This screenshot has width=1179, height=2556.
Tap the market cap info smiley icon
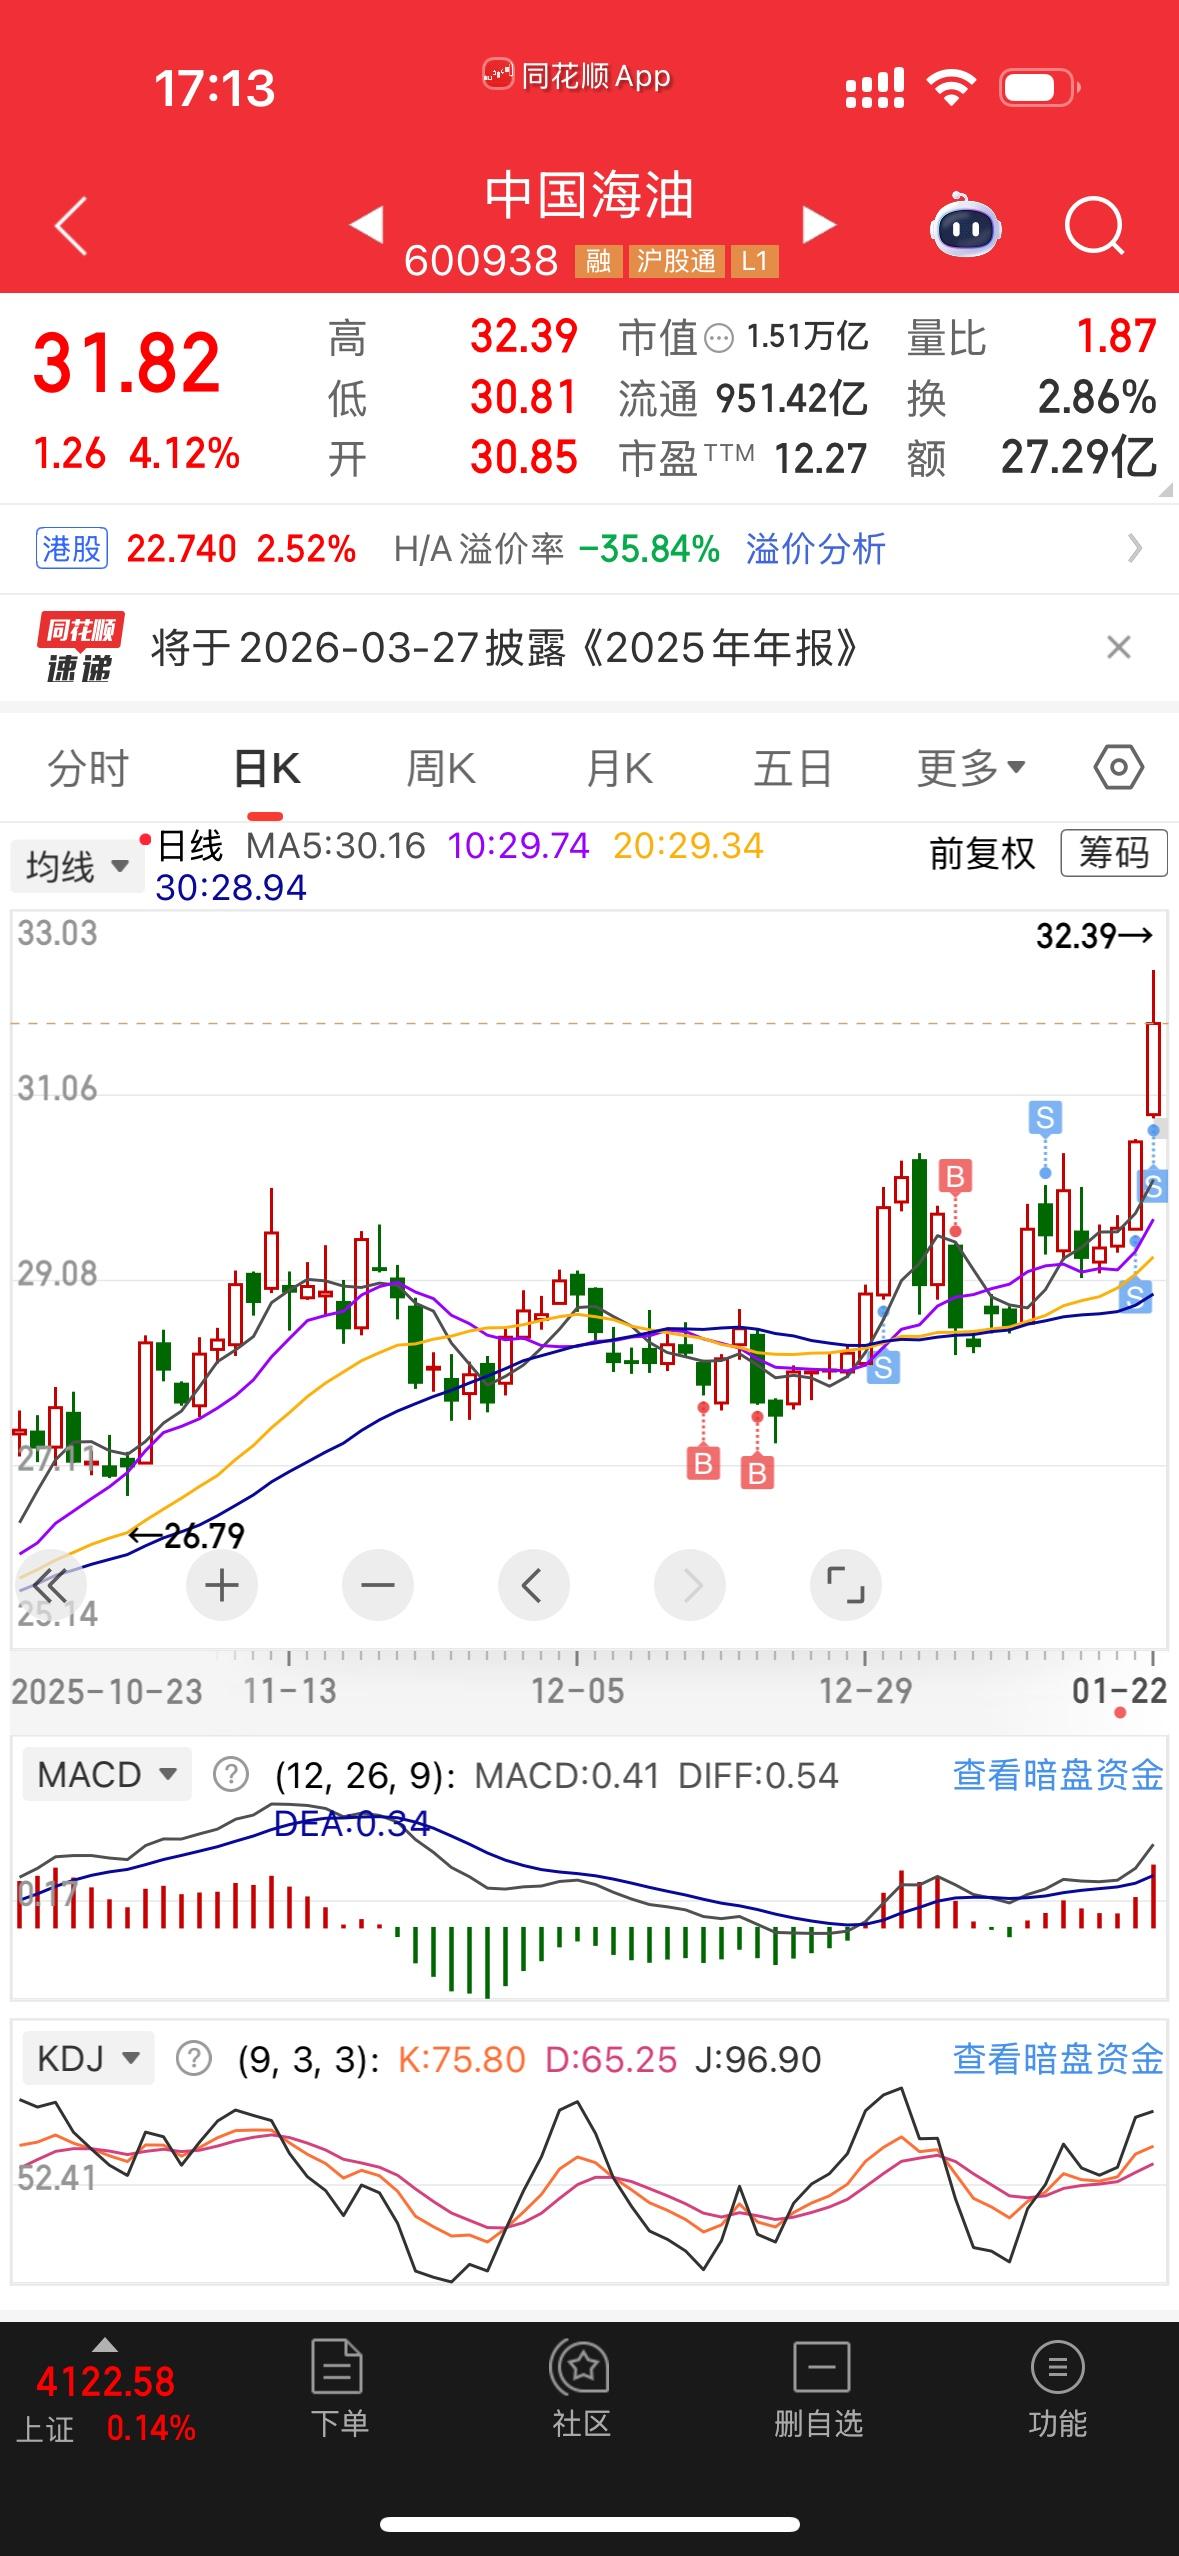719,339
